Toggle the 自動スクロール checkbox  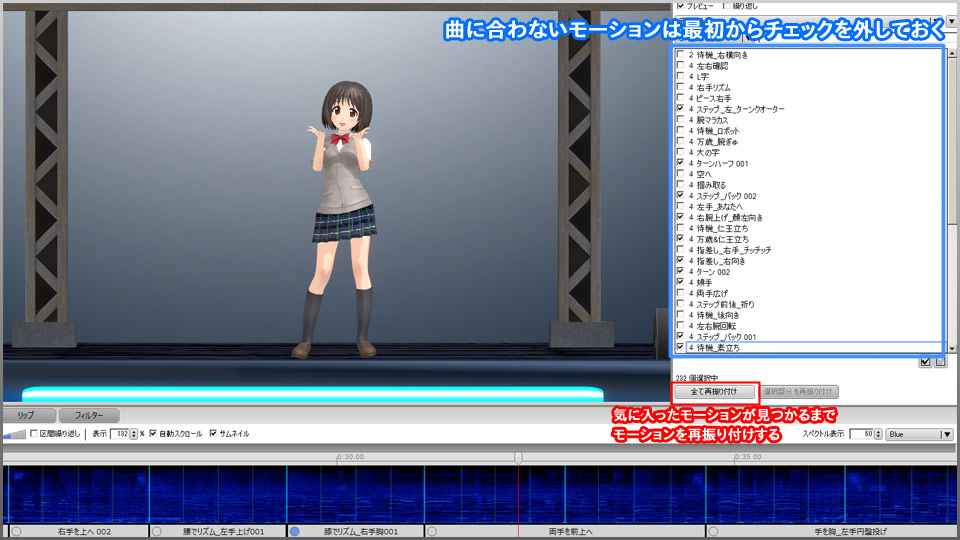point(153,434)
